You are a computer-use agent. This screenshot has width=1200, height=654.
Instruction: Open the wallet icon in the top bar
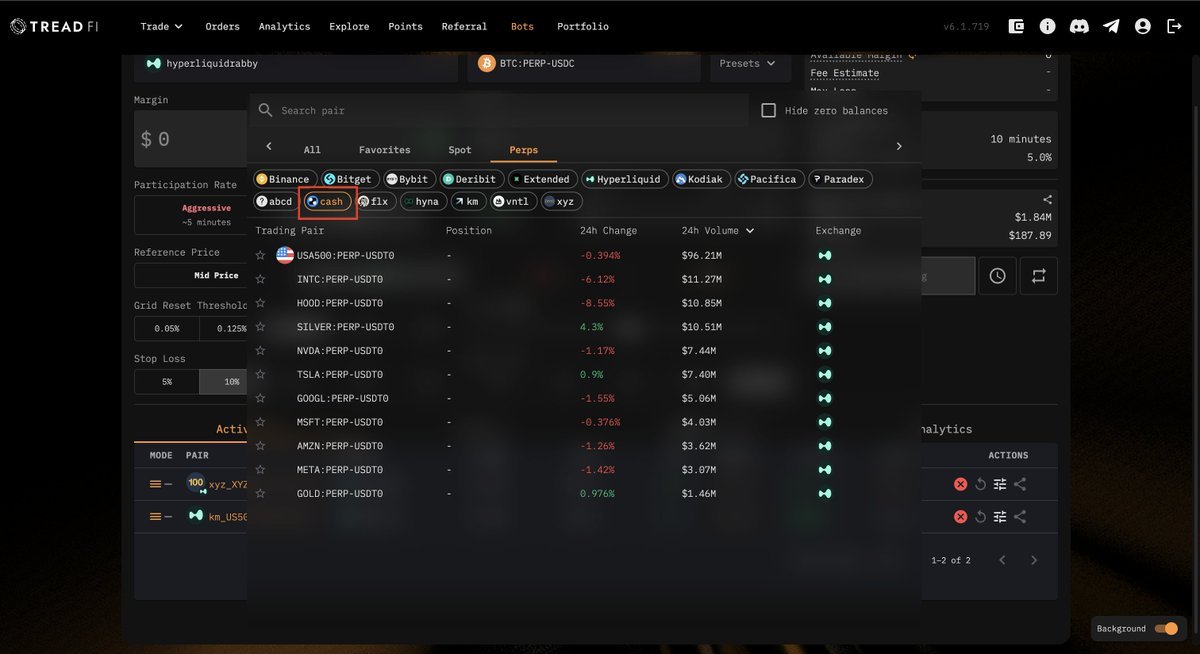[x=1017, y=27]
